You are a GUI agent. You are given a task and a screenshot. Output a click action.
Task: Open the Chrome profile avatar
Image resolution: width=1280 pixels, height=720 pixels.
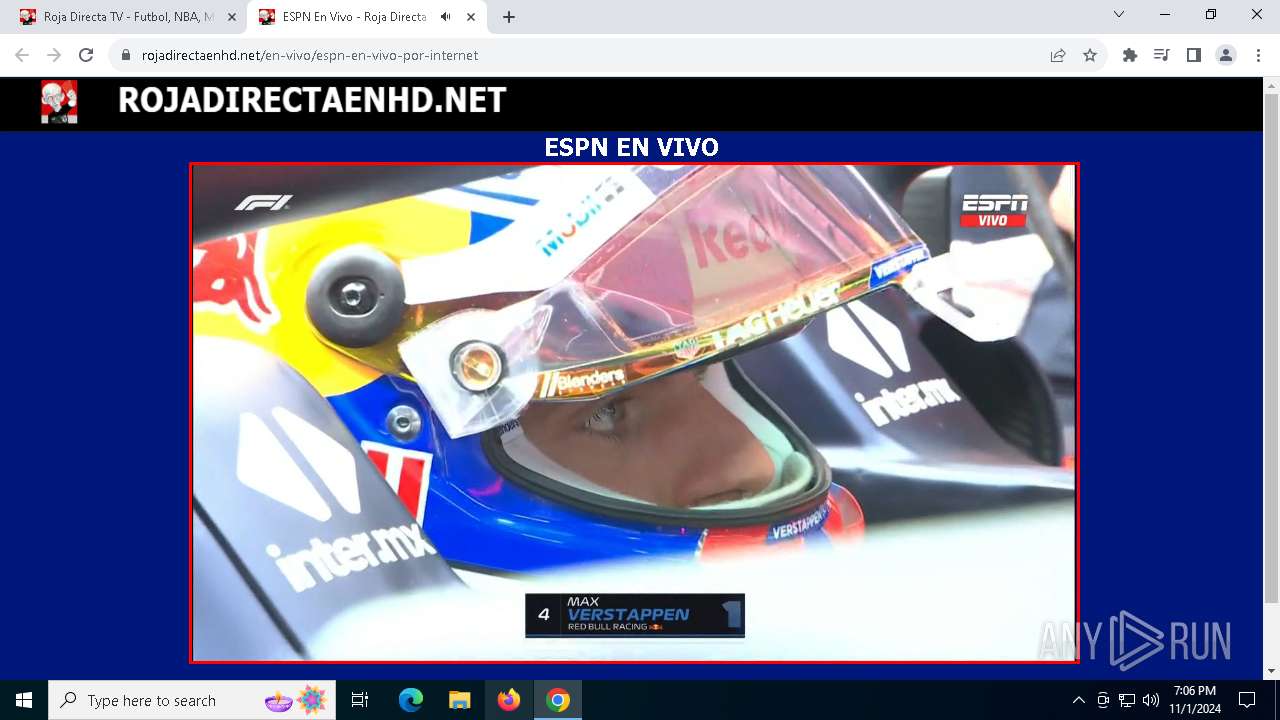pos(1226,56)
